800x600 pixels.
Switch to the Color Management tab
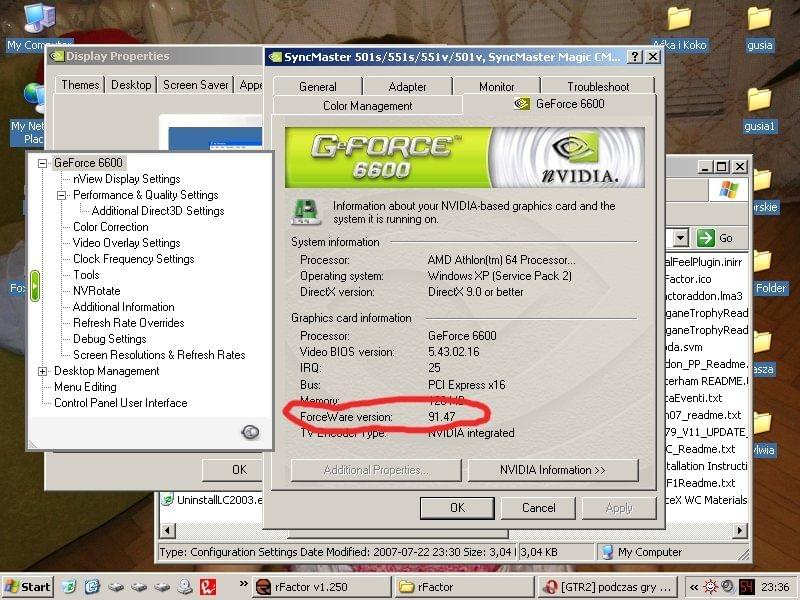tap(367, 106)
